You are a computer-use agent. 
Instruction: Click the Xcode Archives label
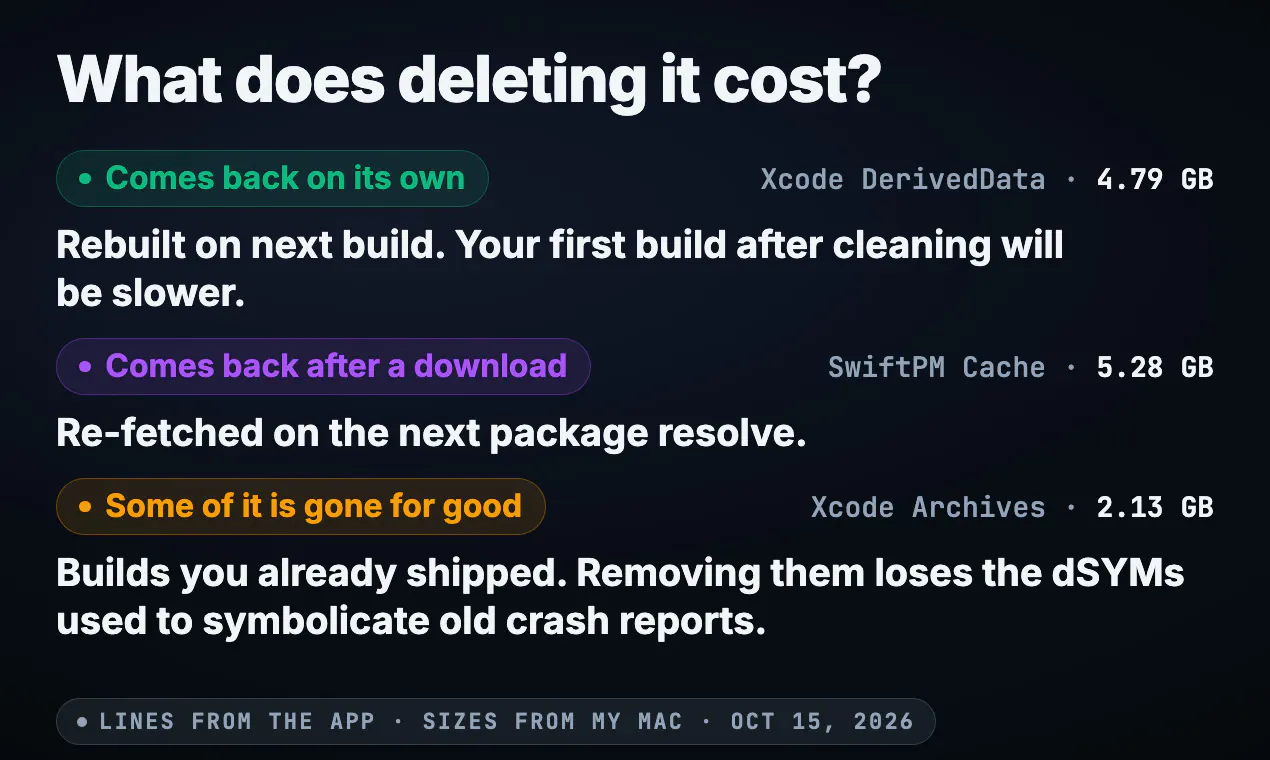[x=928, y=508]
